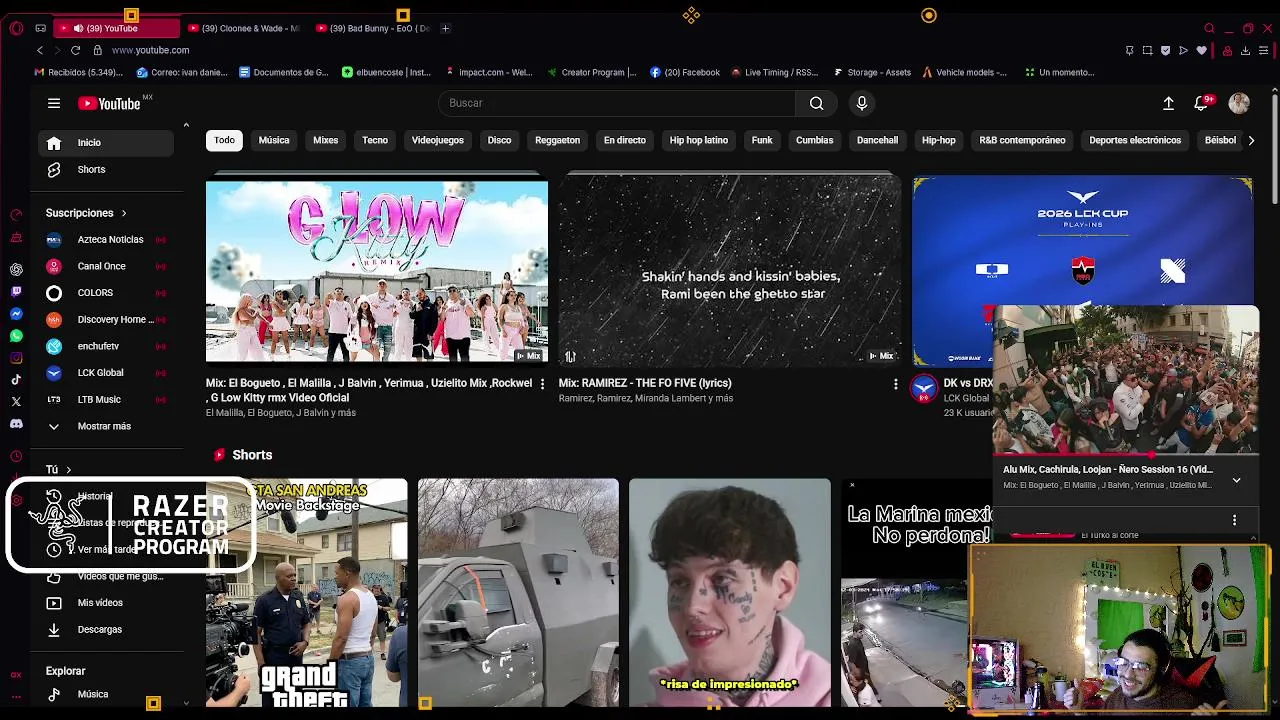Select the Cumbias filter chip

(x=814, y=140)
